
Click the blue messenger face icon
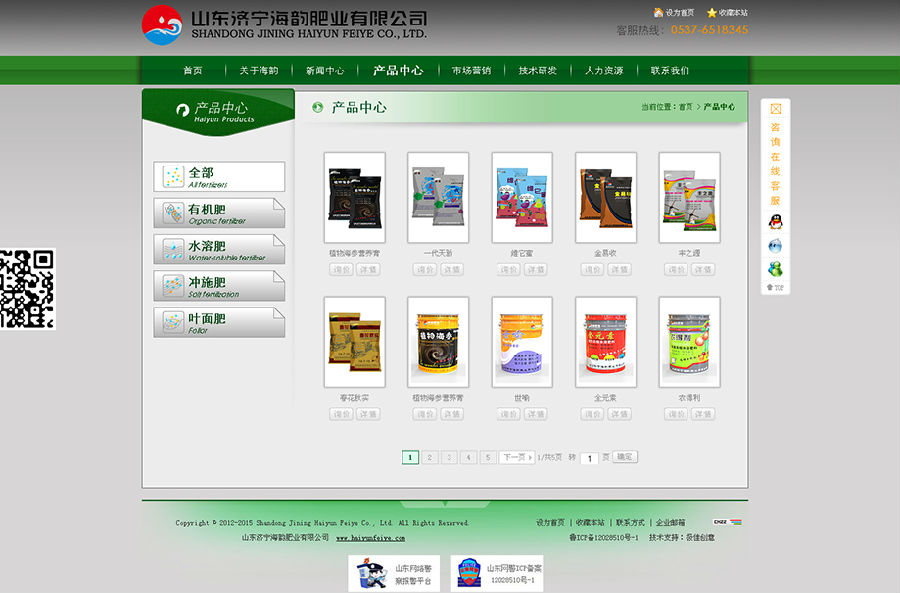pos(775,246)
